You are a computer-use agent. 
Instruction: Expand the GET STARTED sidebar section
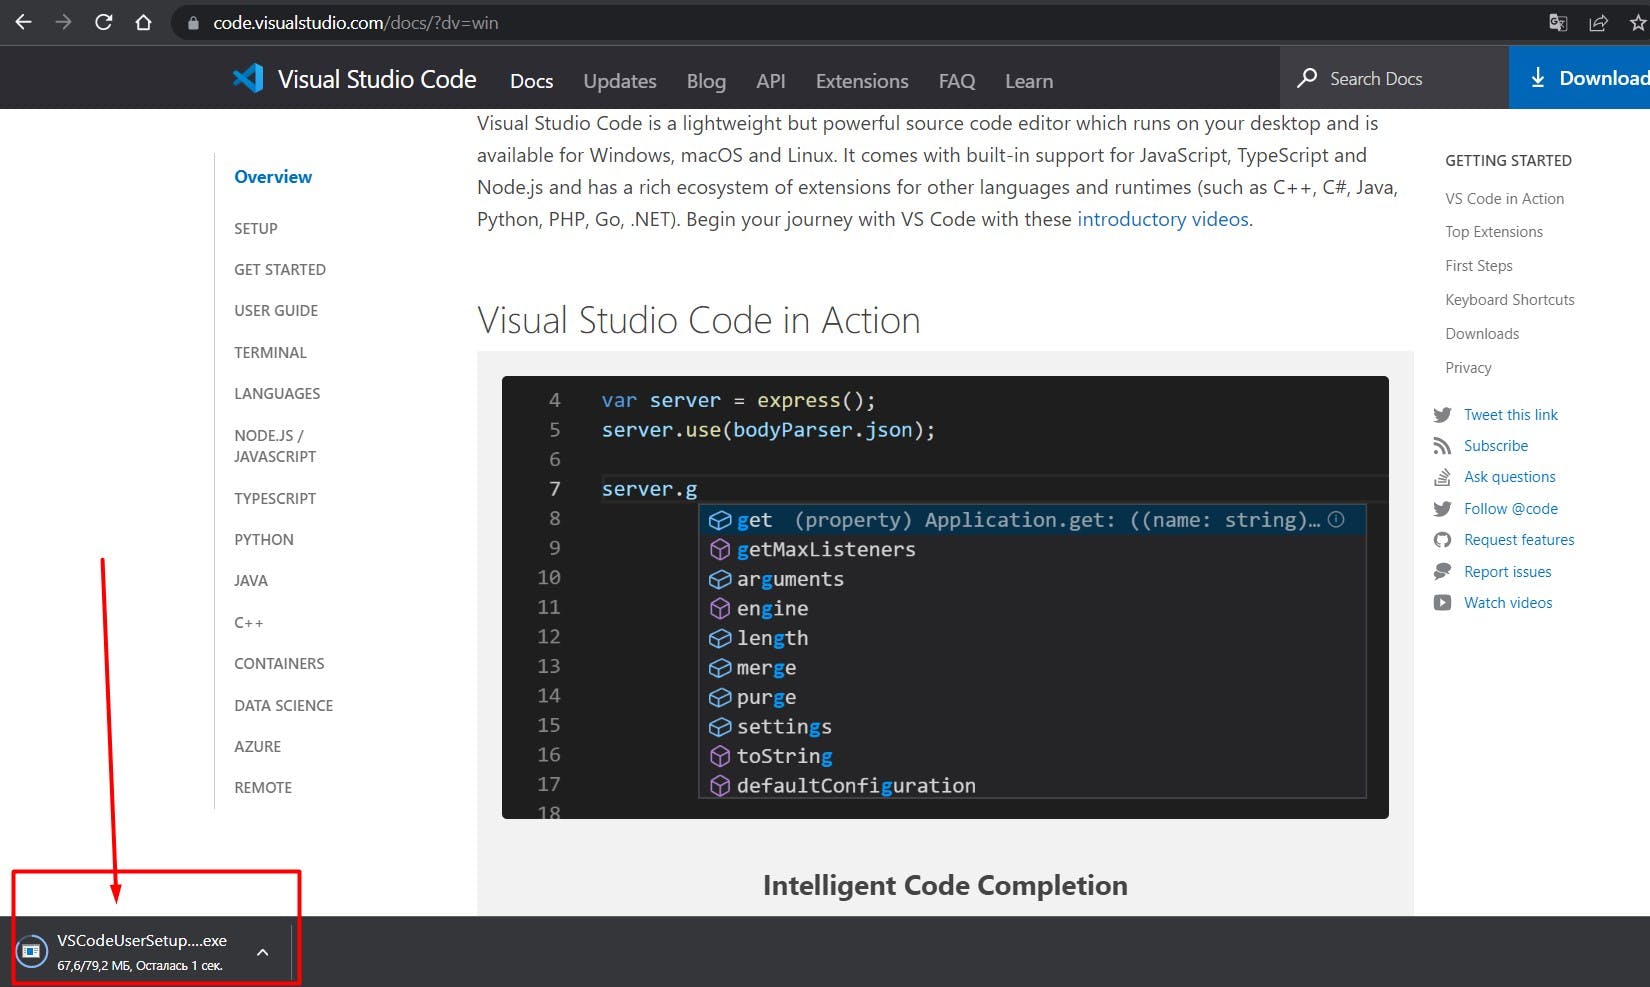point(280,270)
